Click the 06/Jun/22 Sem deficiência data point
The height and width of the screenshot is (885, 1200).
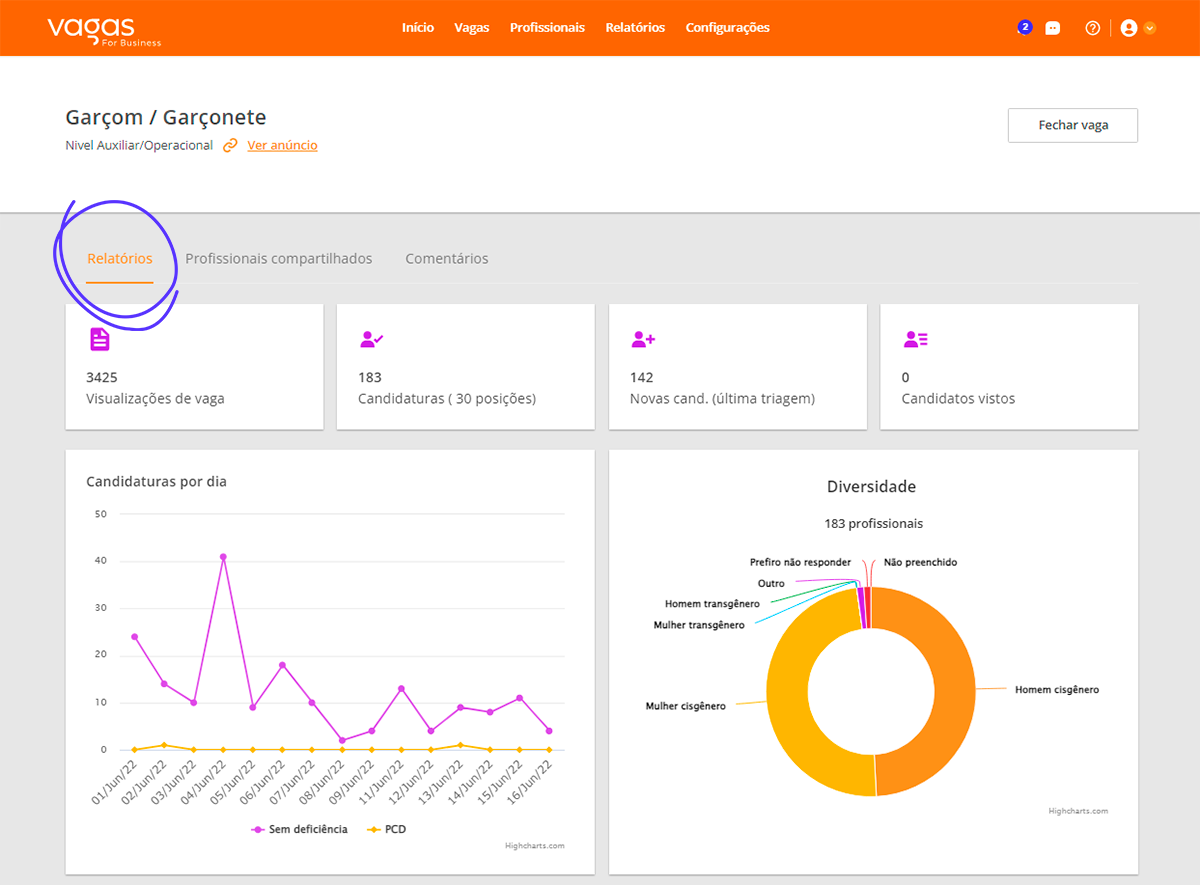click(282, 665)
